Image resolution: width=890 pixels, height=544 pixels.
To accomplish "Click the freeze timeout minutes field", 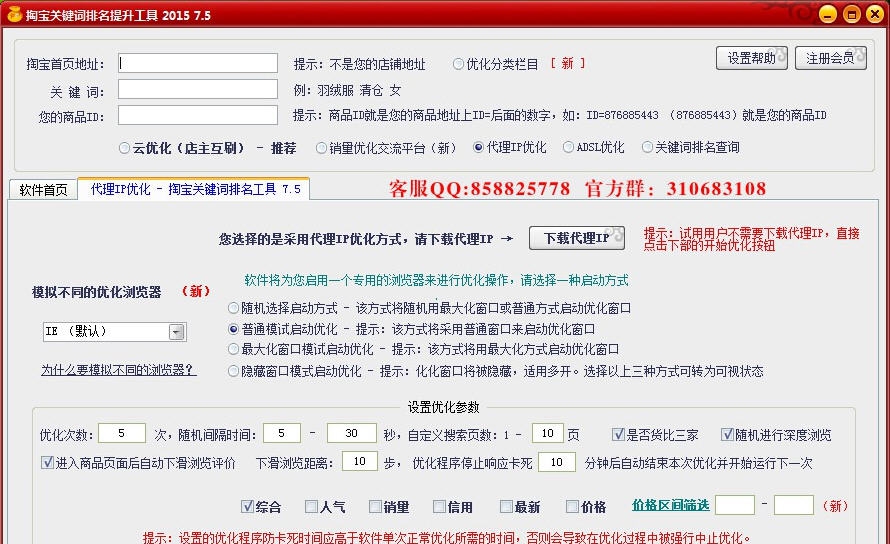I will (x=557, y=462).
